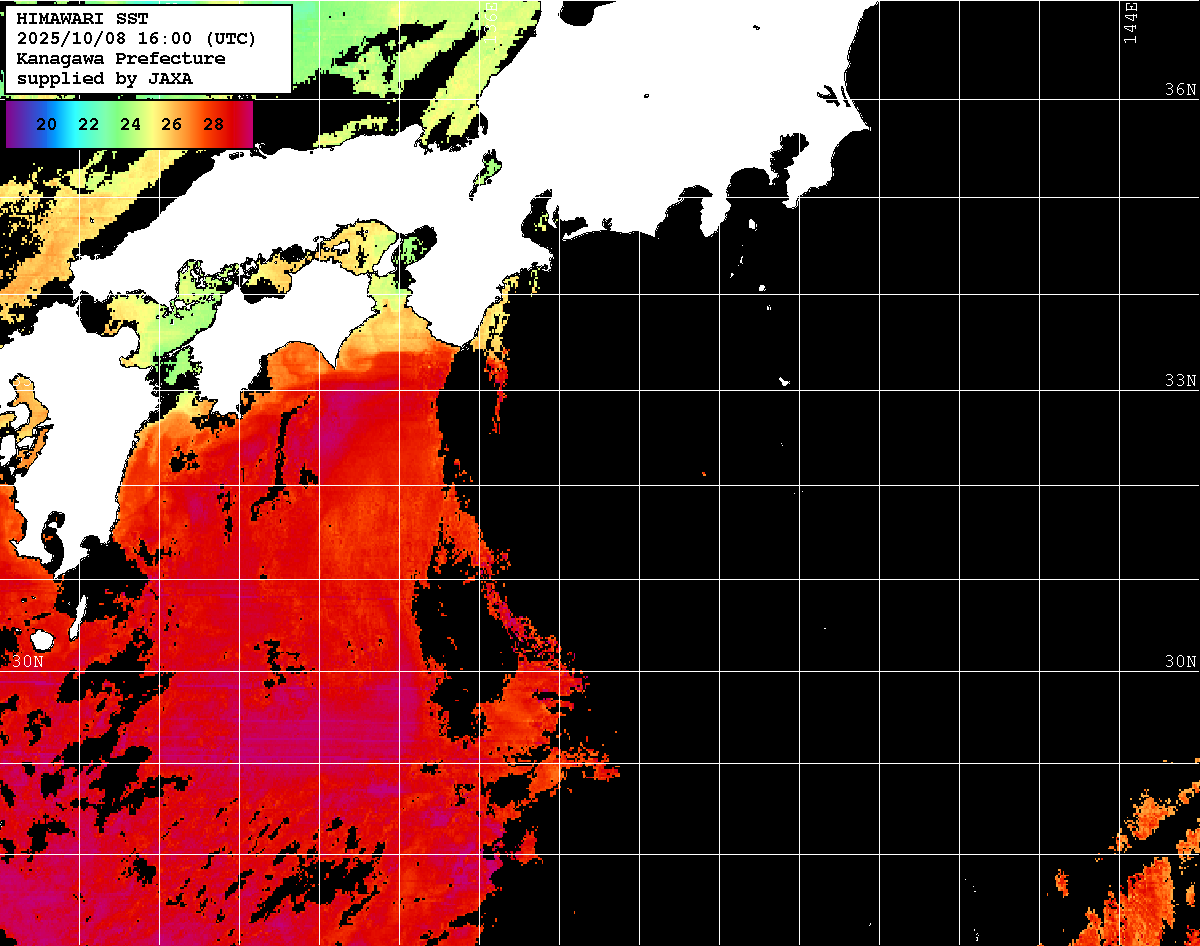Select the 20 value on the color scale
This screenshot has width=1200, height=946.
46,124
